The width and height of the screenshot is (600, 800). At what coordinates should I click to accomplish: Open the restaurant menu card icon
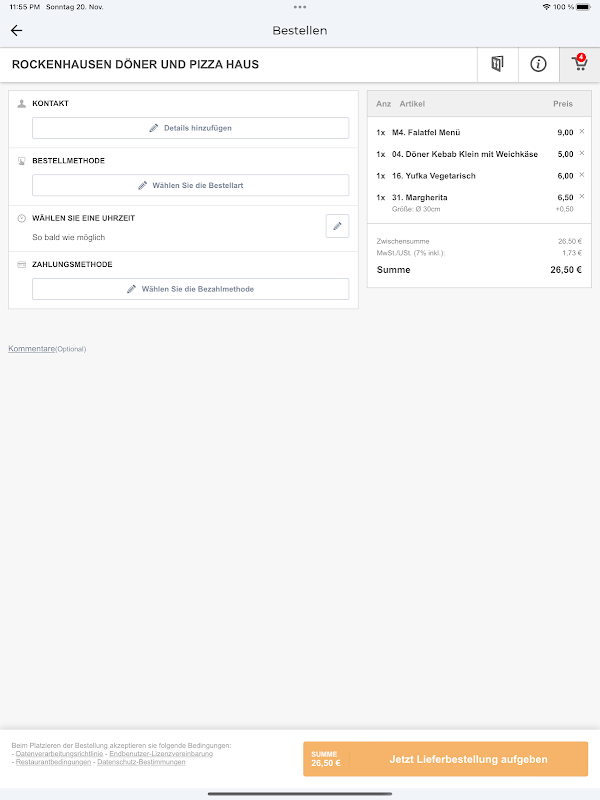(497, 64)
